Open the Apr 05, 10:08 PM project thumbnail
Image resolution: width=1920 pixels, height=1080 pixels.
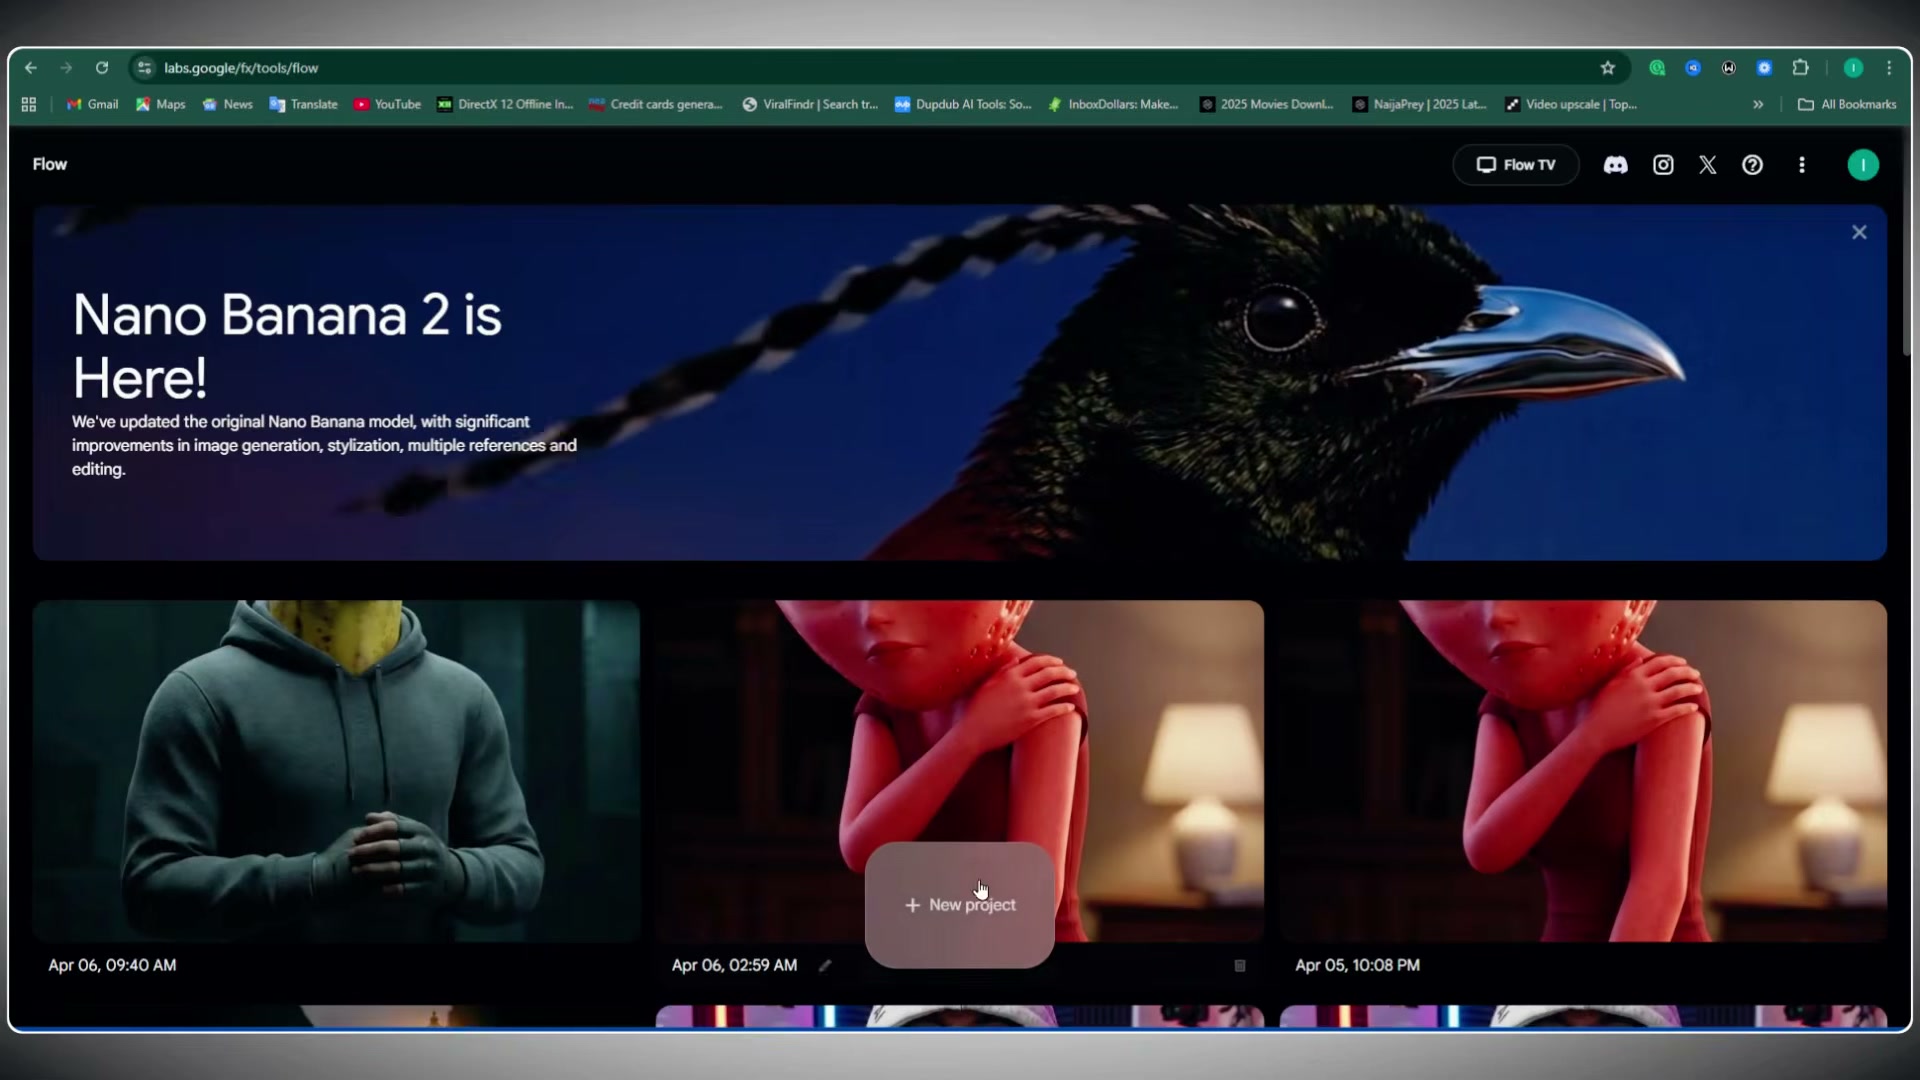pyautogui.click(x=1583, y=771)
